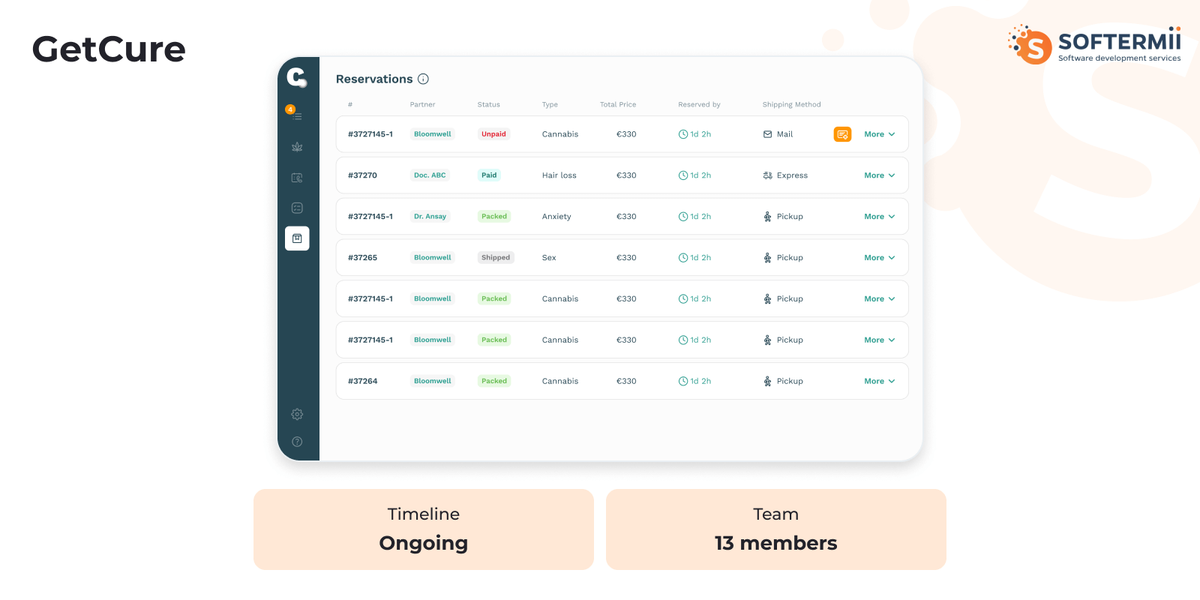1200x600 pixels.
Task: Click the Reserved by column header
Action: pyautogui.click(x=699, y=105)
